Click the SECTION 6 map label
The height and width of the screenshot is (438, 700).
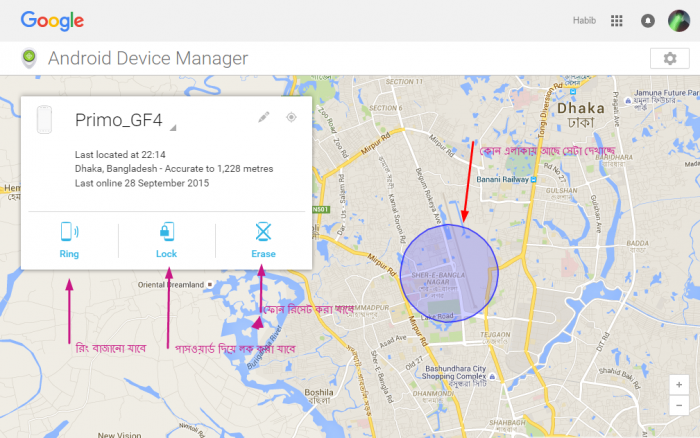pyautogui.click(x=386, y=108)
